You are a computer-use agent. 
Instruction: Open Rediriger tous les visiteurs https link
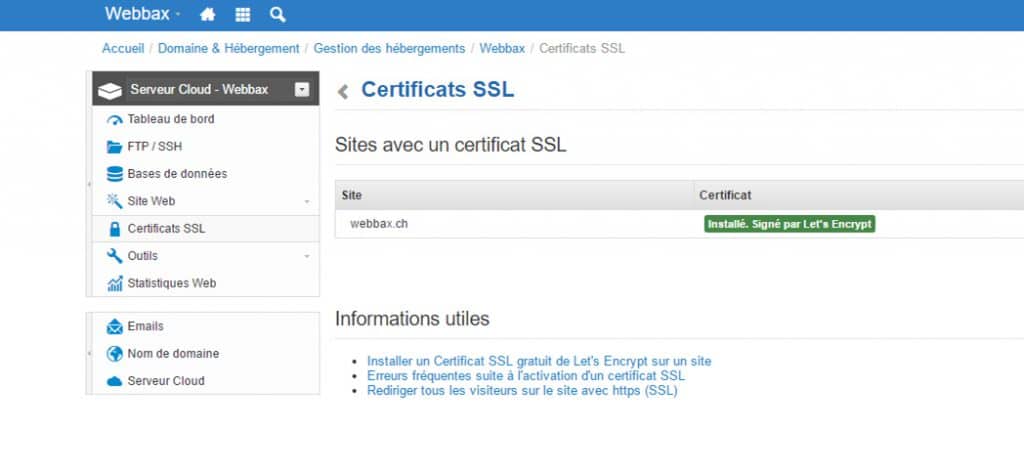[522, 391]
